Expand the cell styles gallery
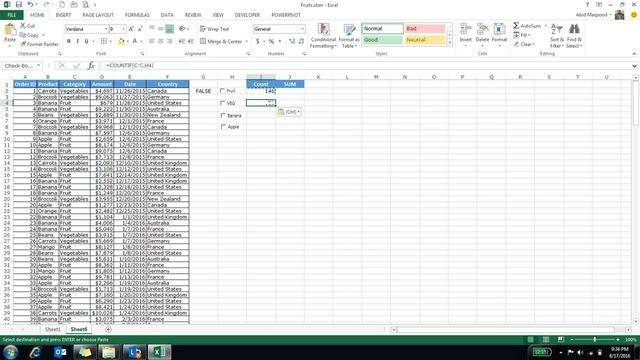Screen dimensions: 640x360 click(450, 43)
